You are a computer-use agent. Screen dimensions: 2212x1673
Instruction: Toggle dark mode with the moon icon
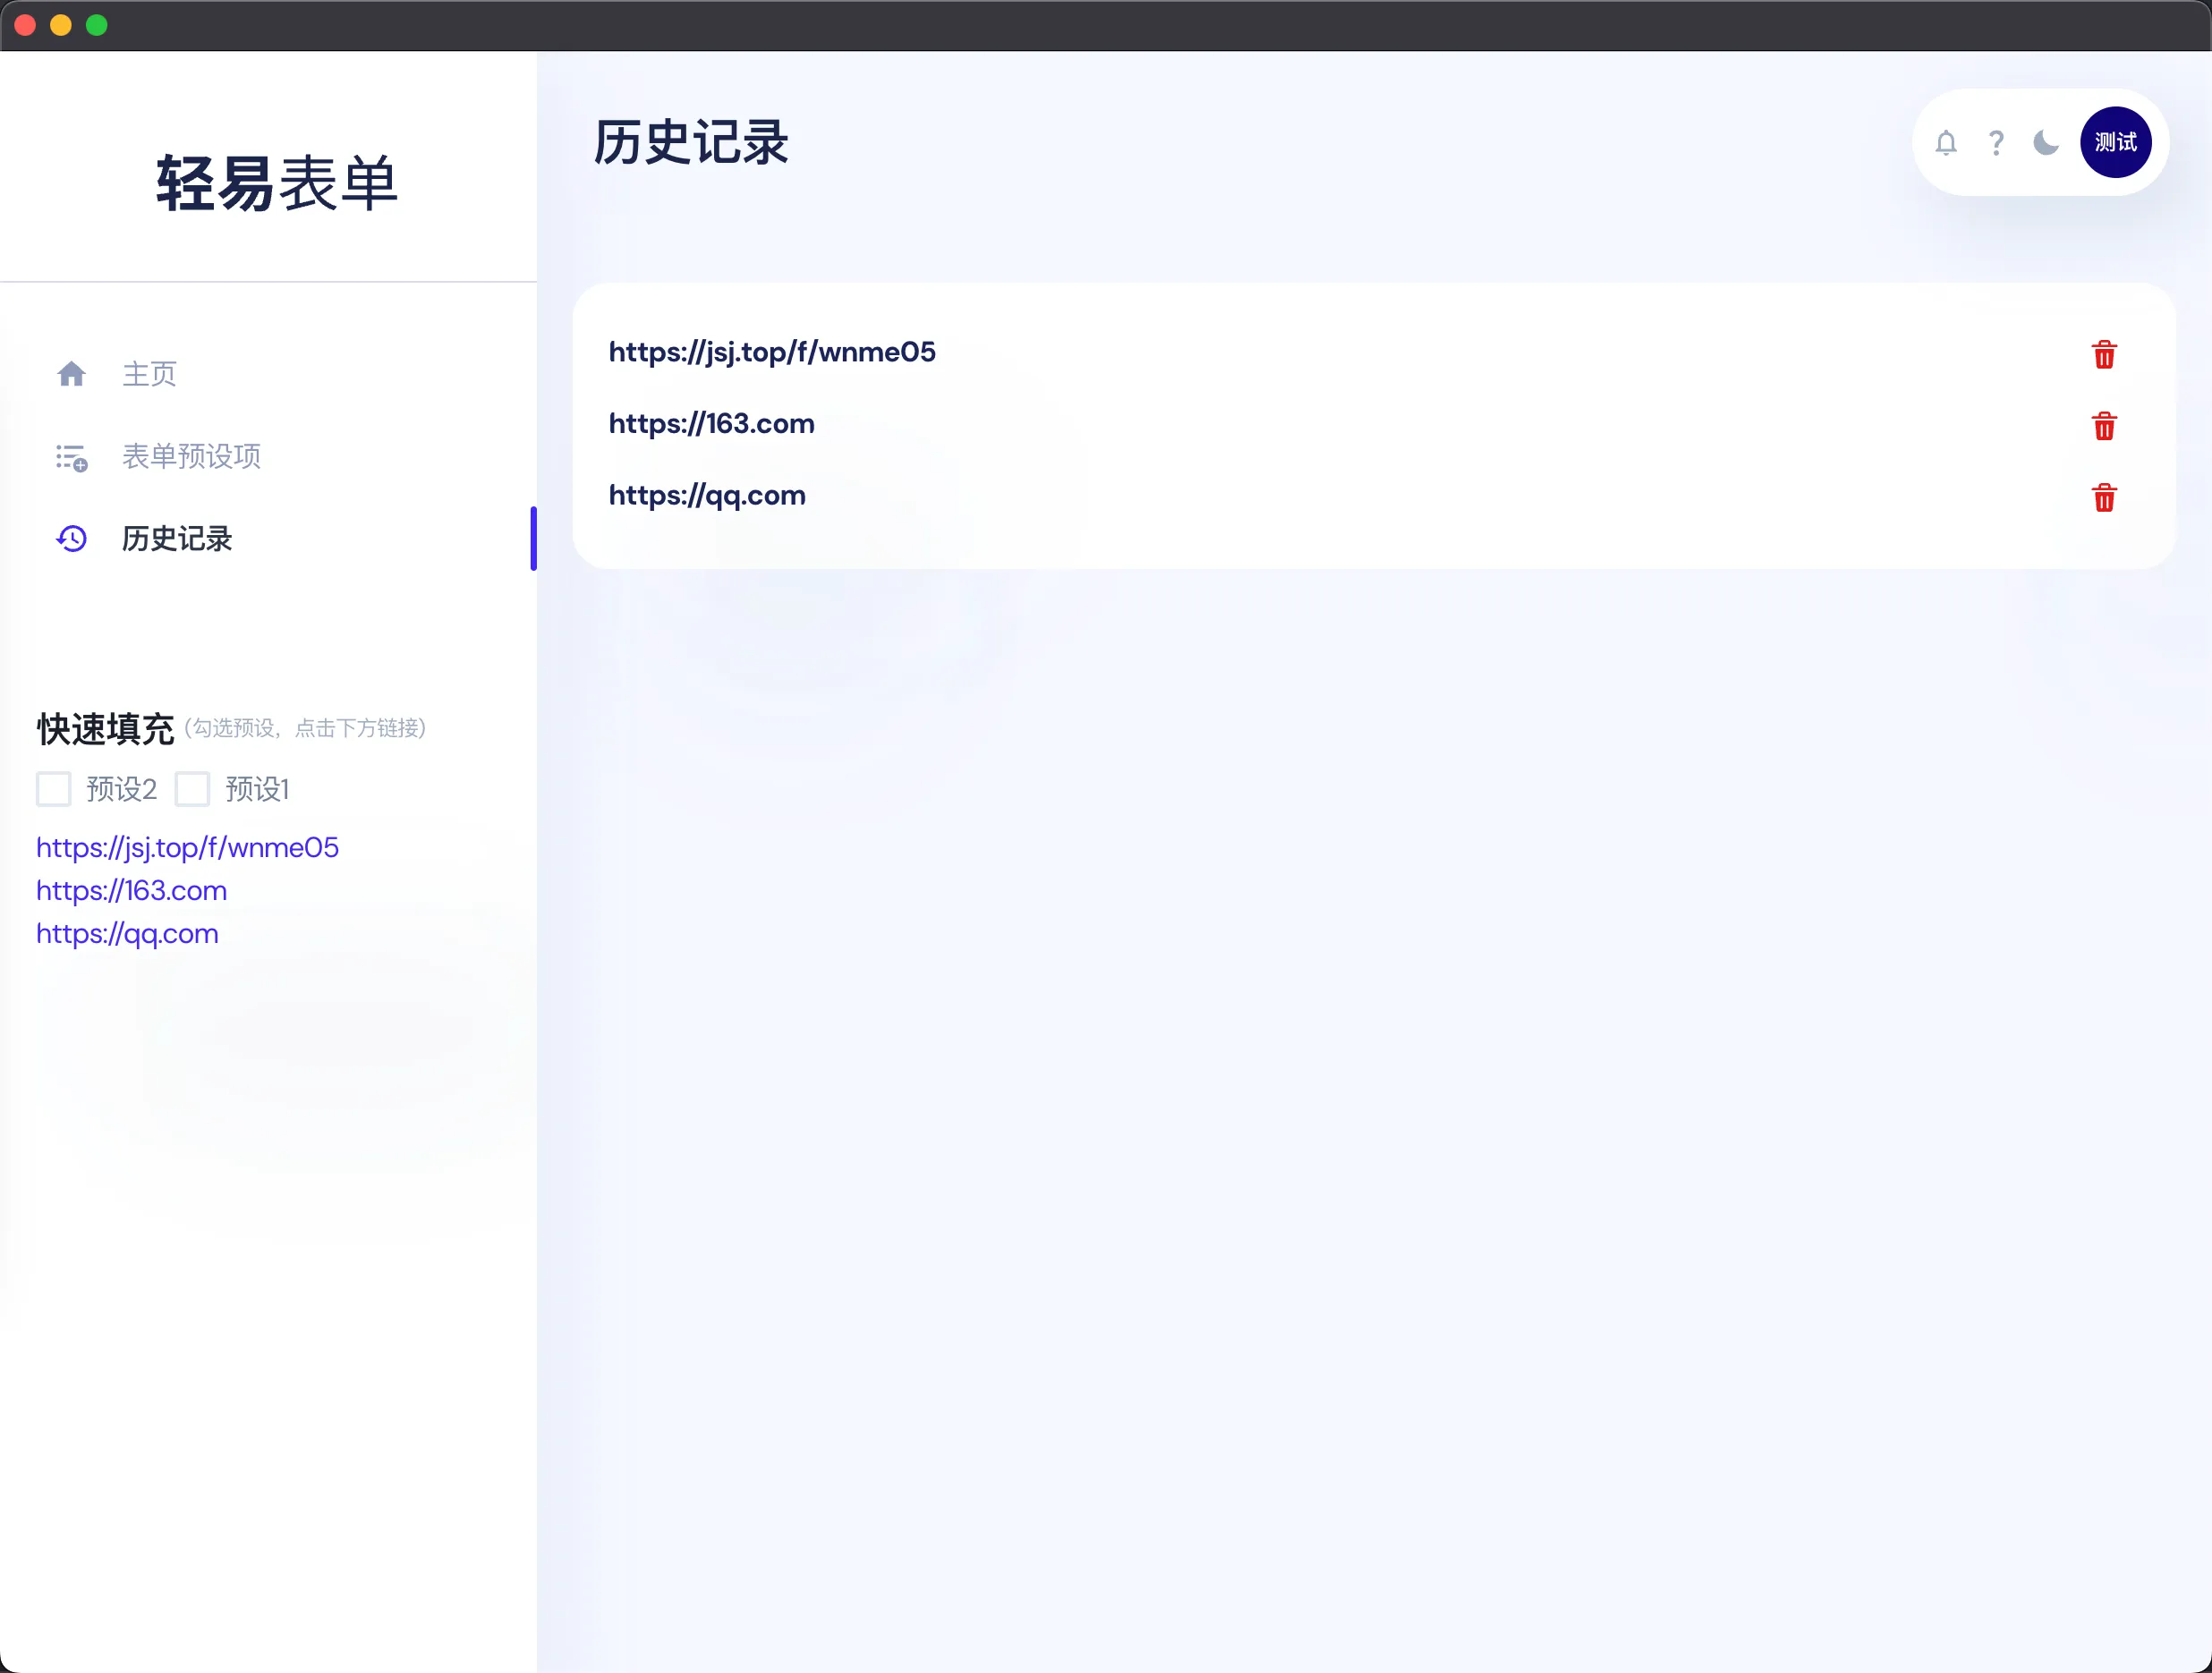coord(2046,142)
